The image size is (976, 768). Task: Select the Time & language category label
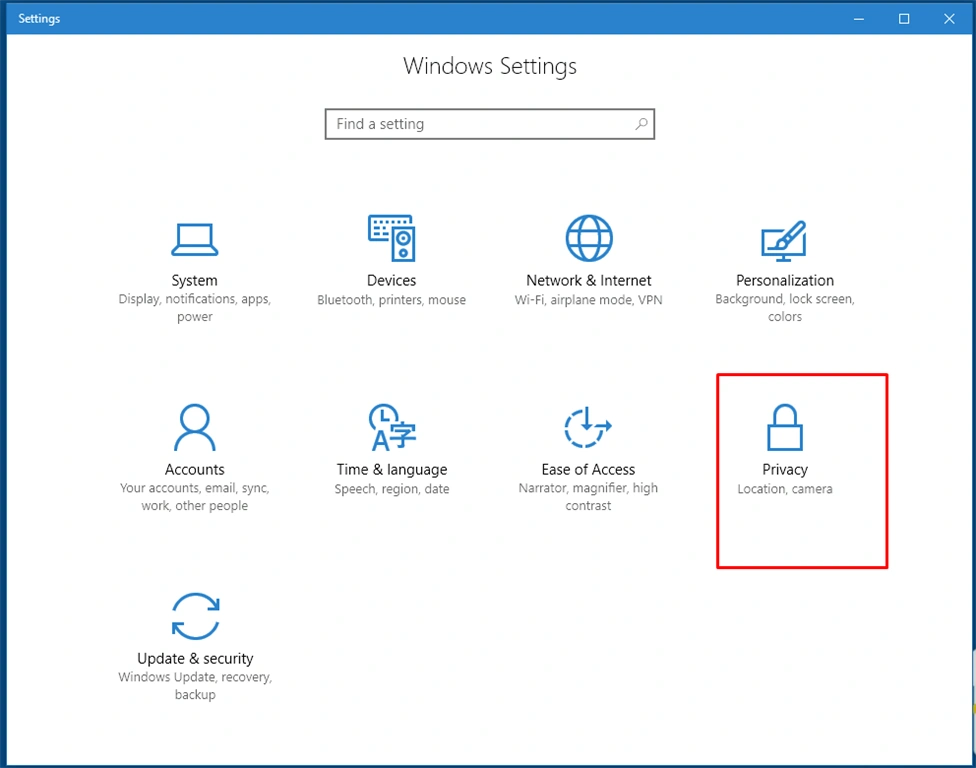[392, 470]
